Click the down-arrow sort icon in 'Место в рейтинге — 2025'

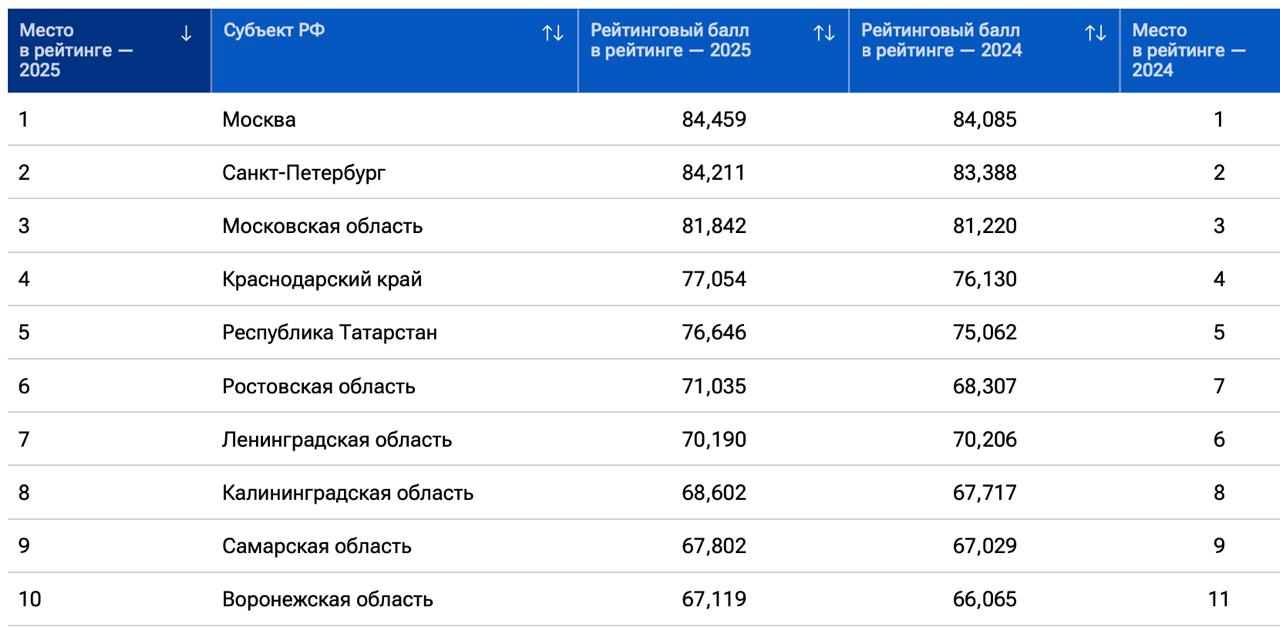pyautogui.click(x=186, y=33)
